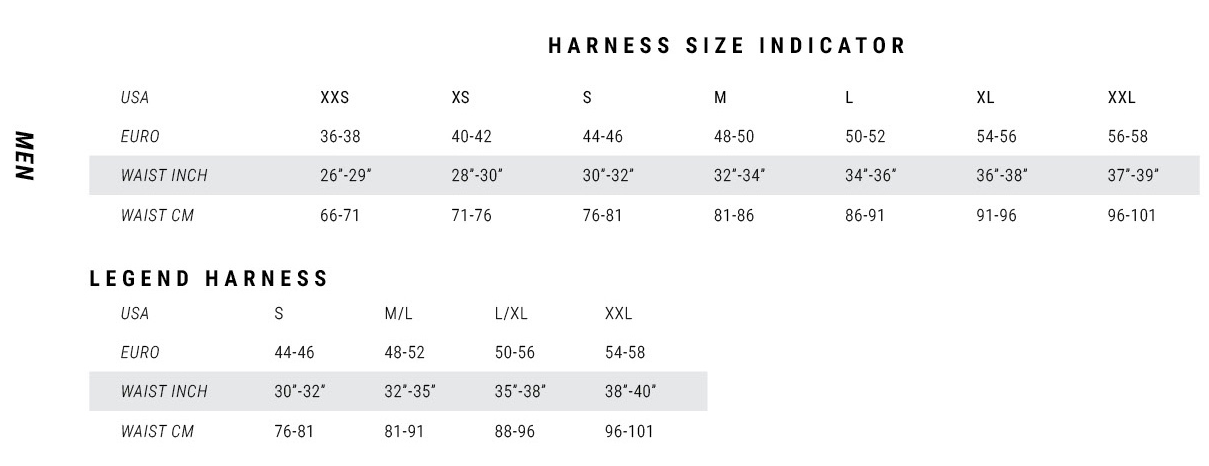Select the M/L Legend harness size
Screen dimensions: 1209x466
[399, 314]
